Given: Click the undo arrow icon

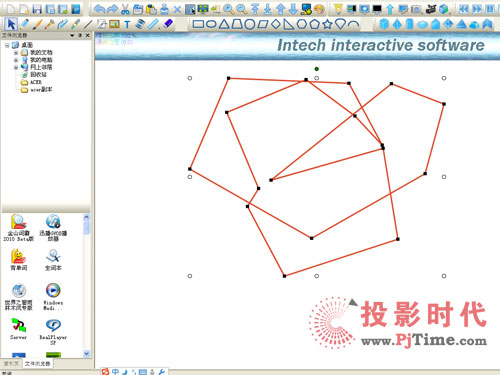Looking at the screenshot, I should point(99,9).
